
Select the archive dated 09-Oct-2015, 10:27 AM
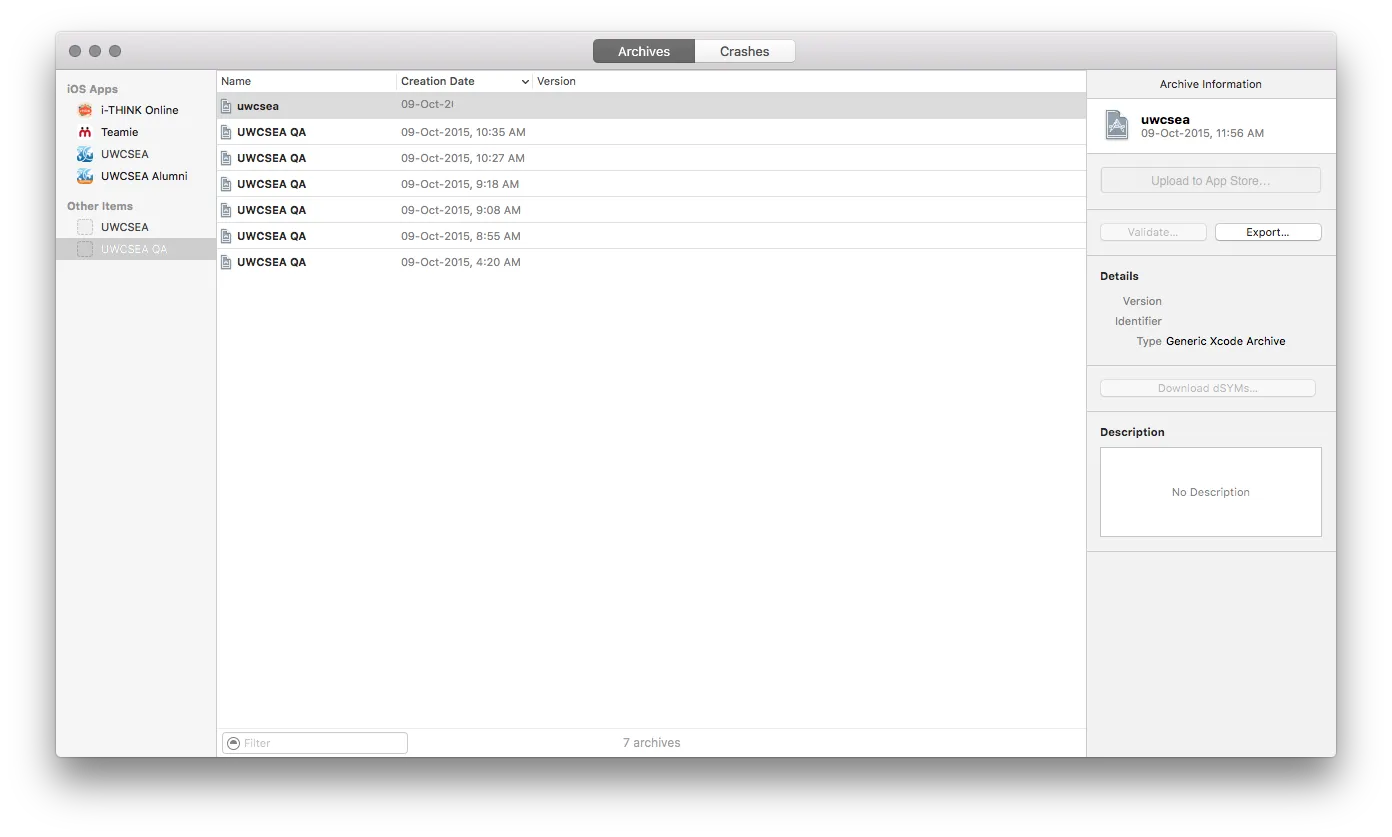(x=651, y=158)
